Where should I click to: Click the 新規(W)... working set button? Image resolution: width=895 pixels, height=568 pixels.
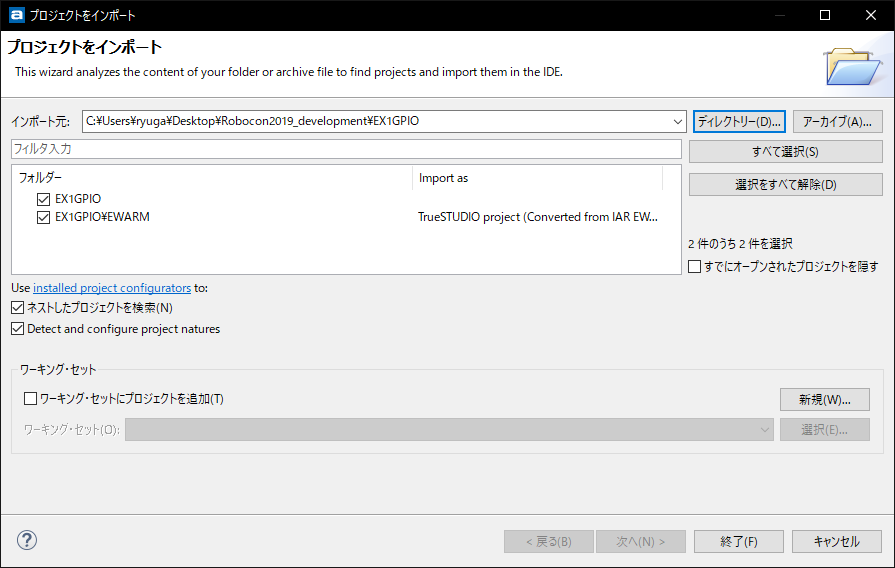pos(825,400)
